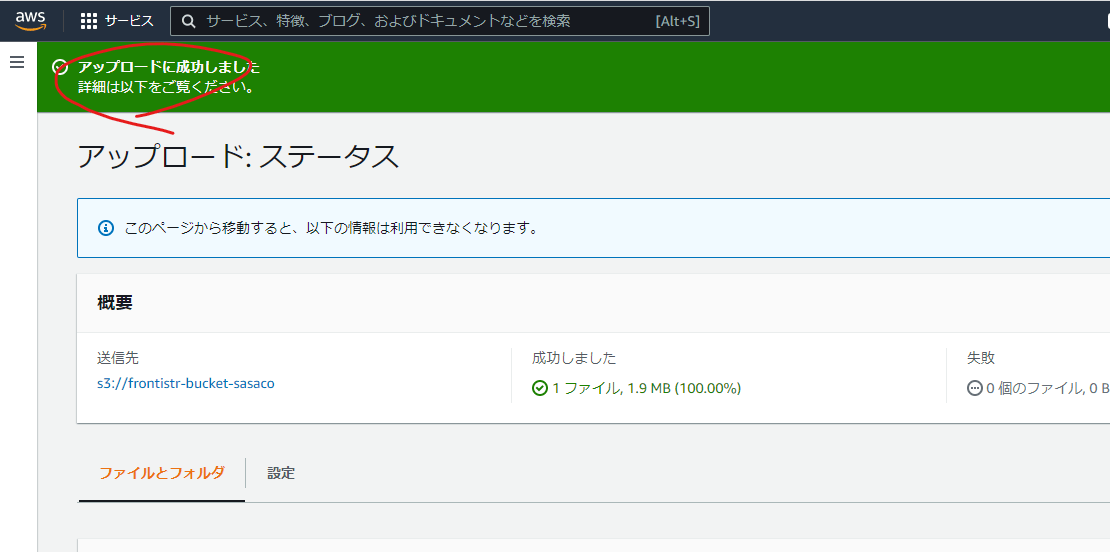Screen dimensions: 1110x552
Task: Click the アップロードに成功しました banner title
Action: click(x=169, y=67)
